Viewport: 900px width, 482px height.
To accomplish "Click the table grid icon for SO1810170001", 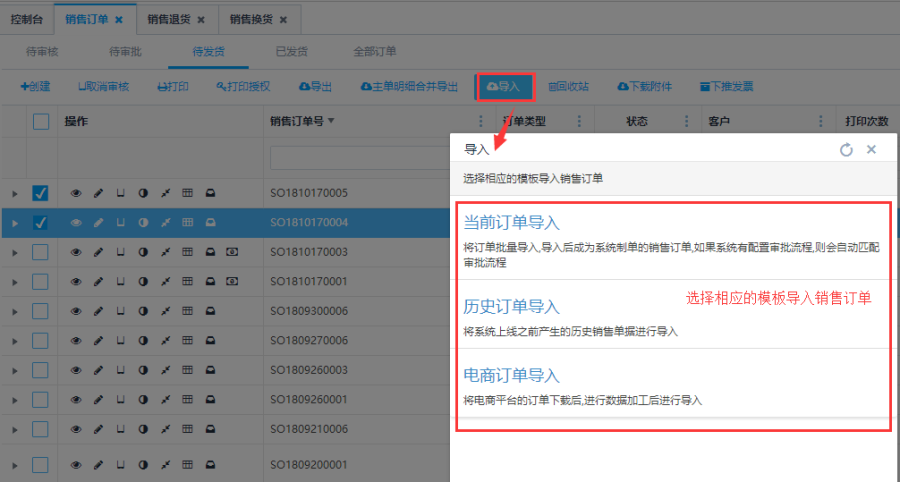I will [x=187, y=281].
